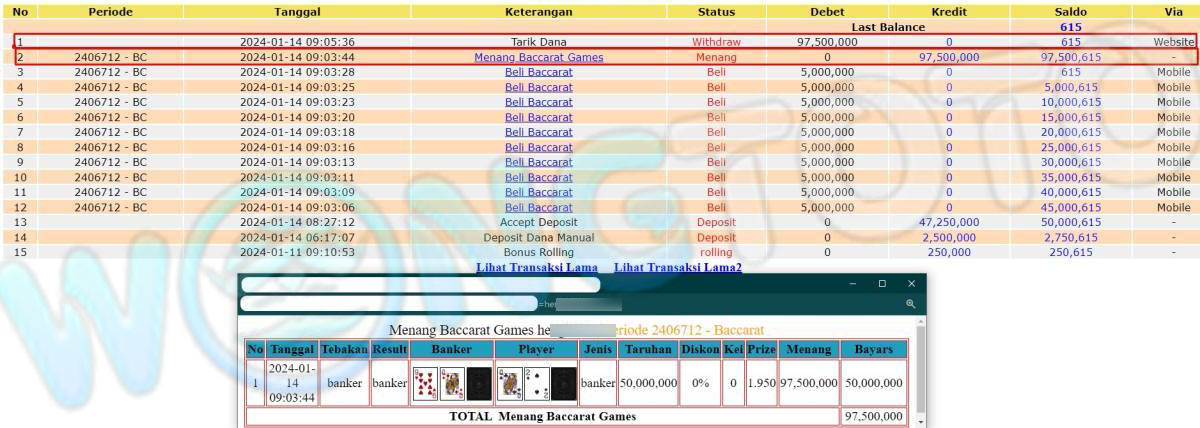
Task: Minimize the baccarat result popup window
Action: (852, 284)
